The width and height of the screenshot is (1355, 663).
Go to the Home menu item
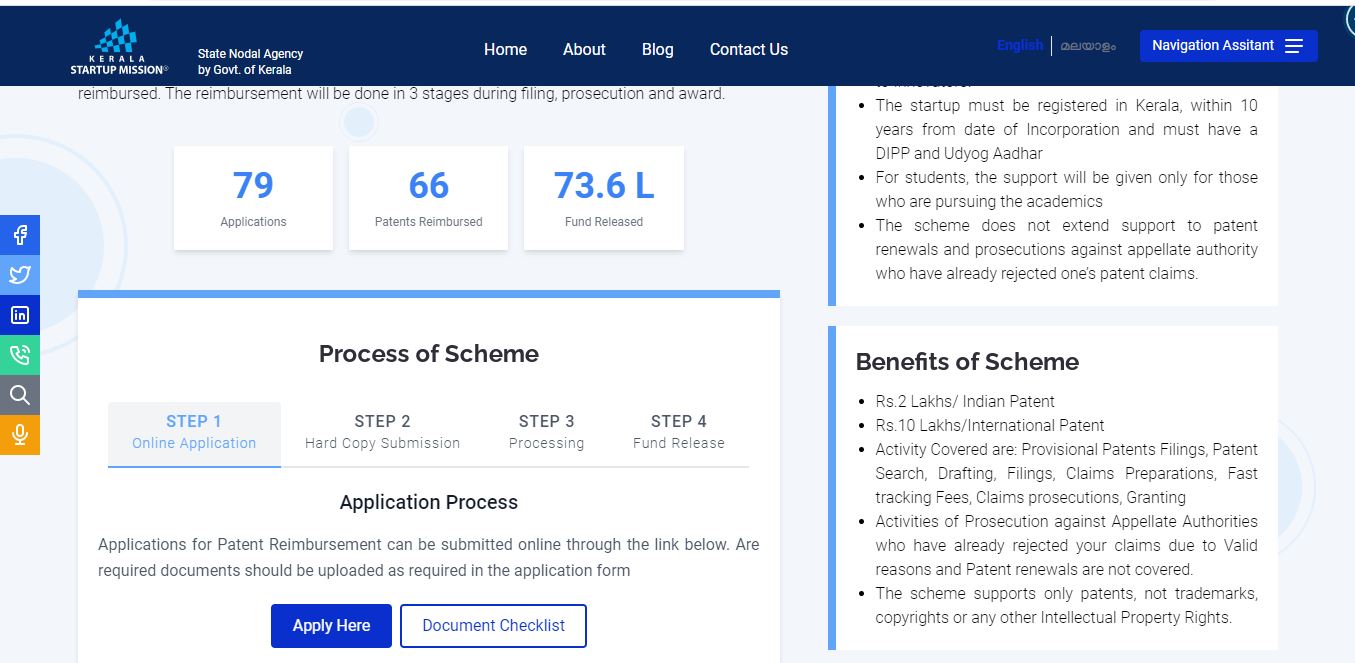pos(505,49)
